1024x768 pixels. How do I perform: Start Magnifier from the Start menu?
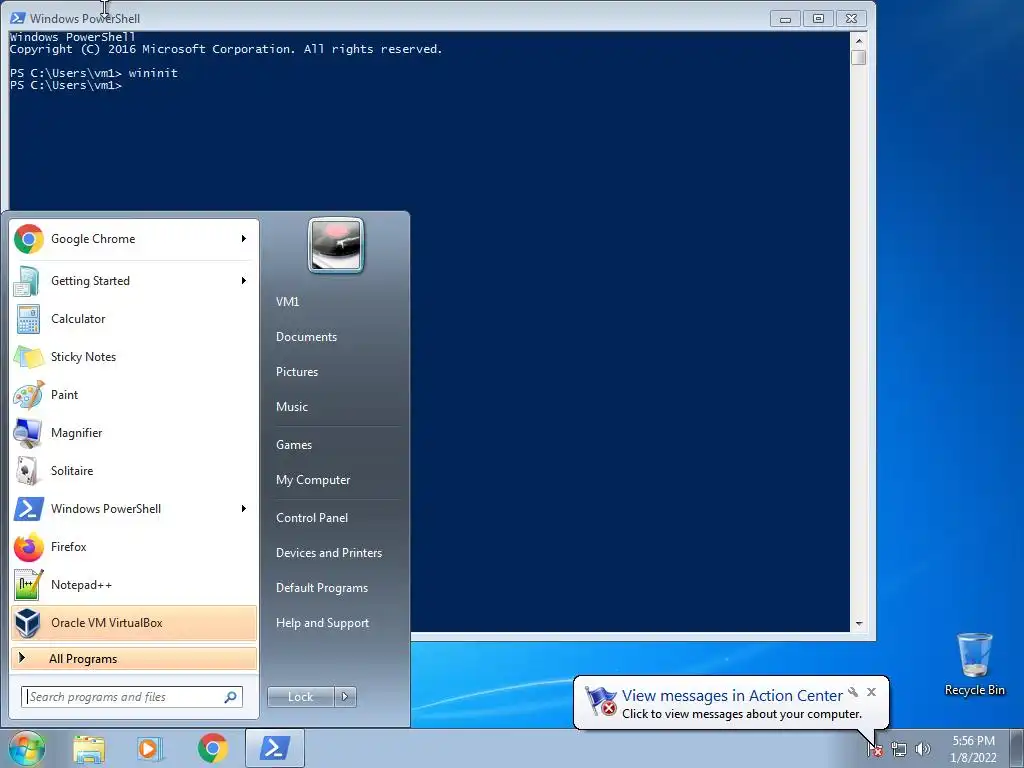[134, 432]
